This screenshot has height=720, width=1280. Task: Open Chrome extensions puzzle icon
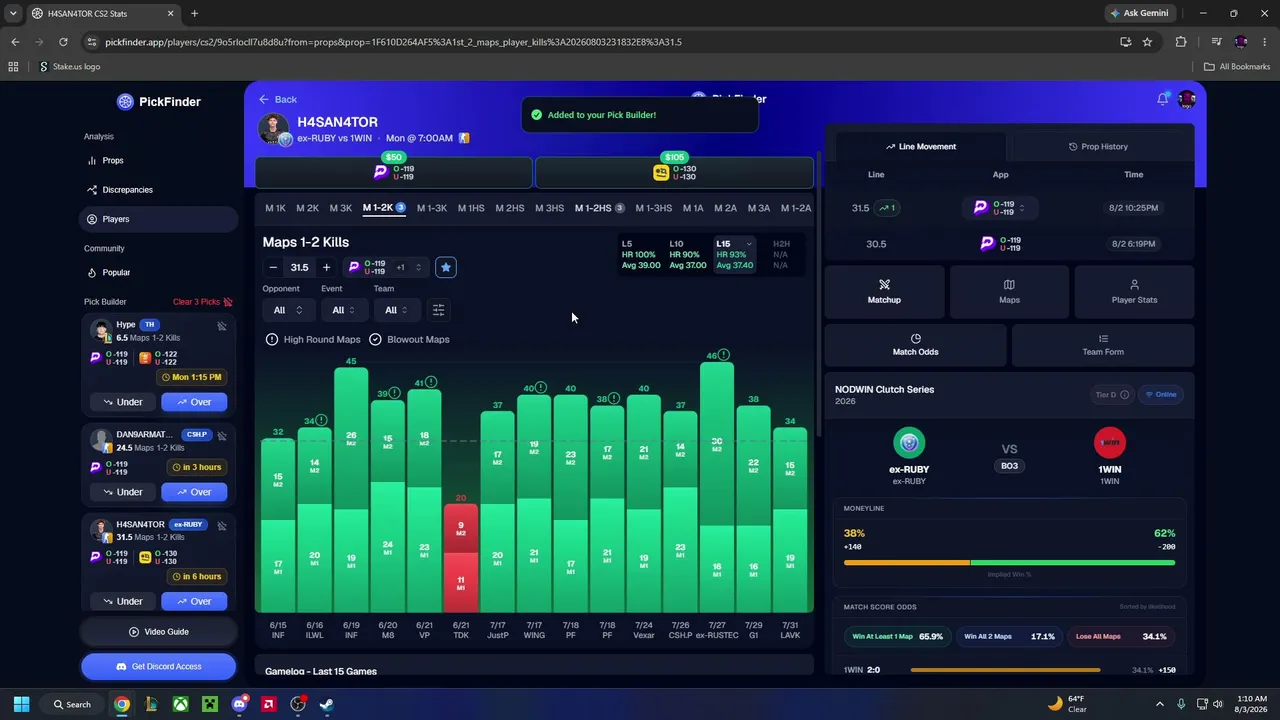tap(1181, 42)
